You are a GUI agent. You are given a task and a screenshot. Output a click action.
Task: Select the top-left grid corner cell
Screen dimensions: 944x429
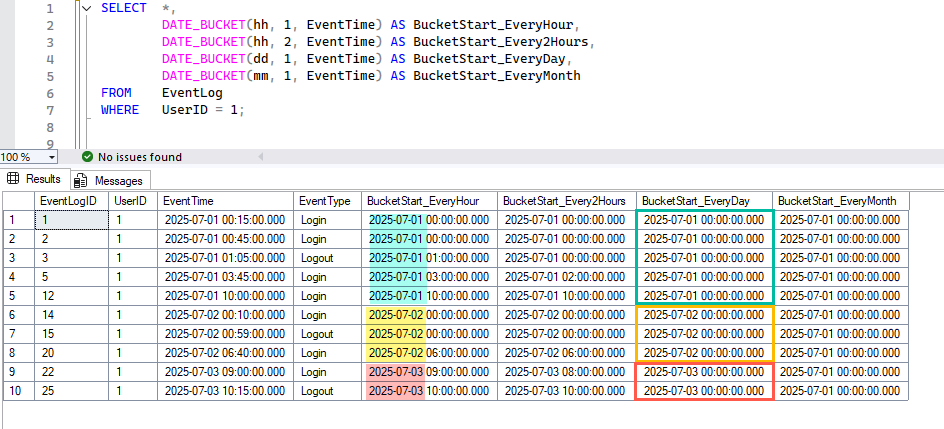point(17,201)
